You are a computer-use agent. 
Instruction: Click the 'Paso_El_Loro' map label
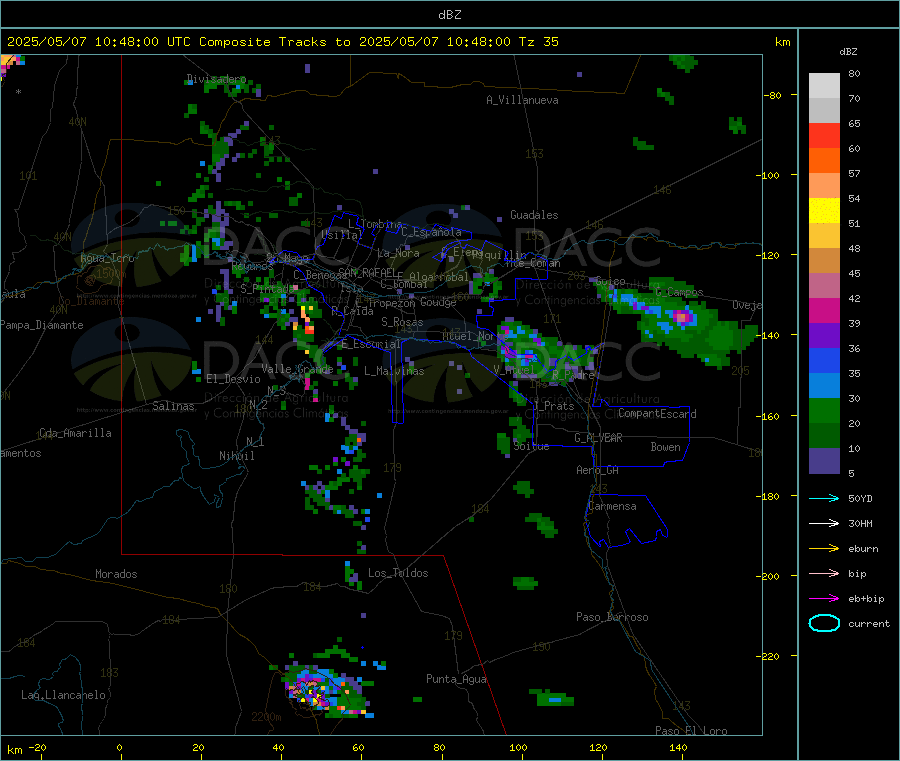[691, 731]
